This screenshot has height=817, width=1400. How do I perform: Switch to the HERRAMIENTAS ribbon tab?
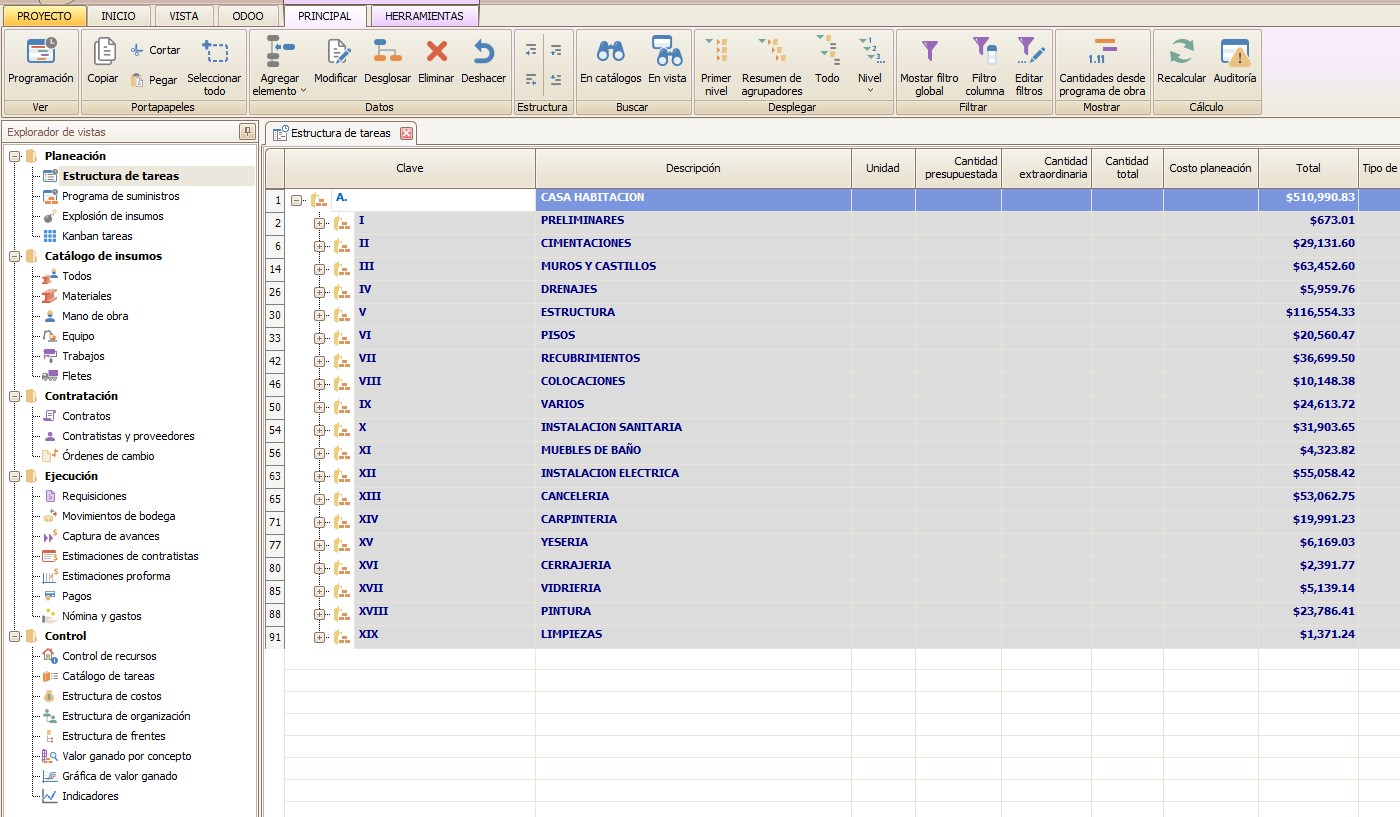pos(424,16)
